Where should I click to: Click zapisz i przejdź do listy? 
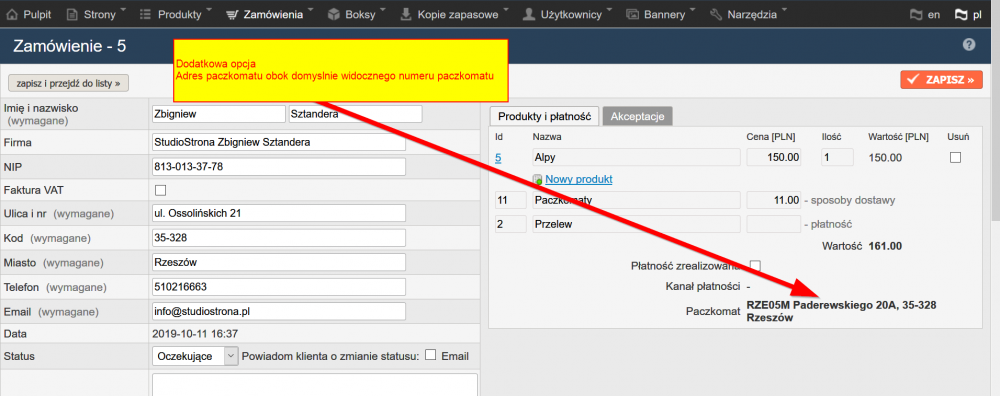[68, 83]
